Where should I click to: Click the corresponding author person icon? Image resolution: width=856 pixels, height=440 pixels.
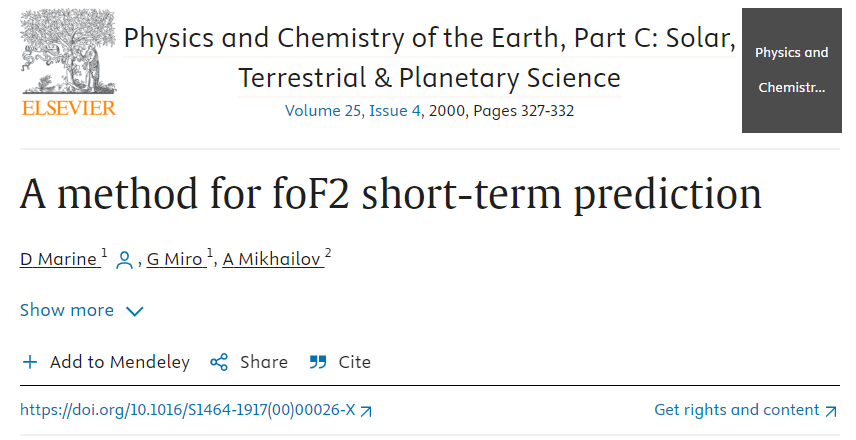124,261
